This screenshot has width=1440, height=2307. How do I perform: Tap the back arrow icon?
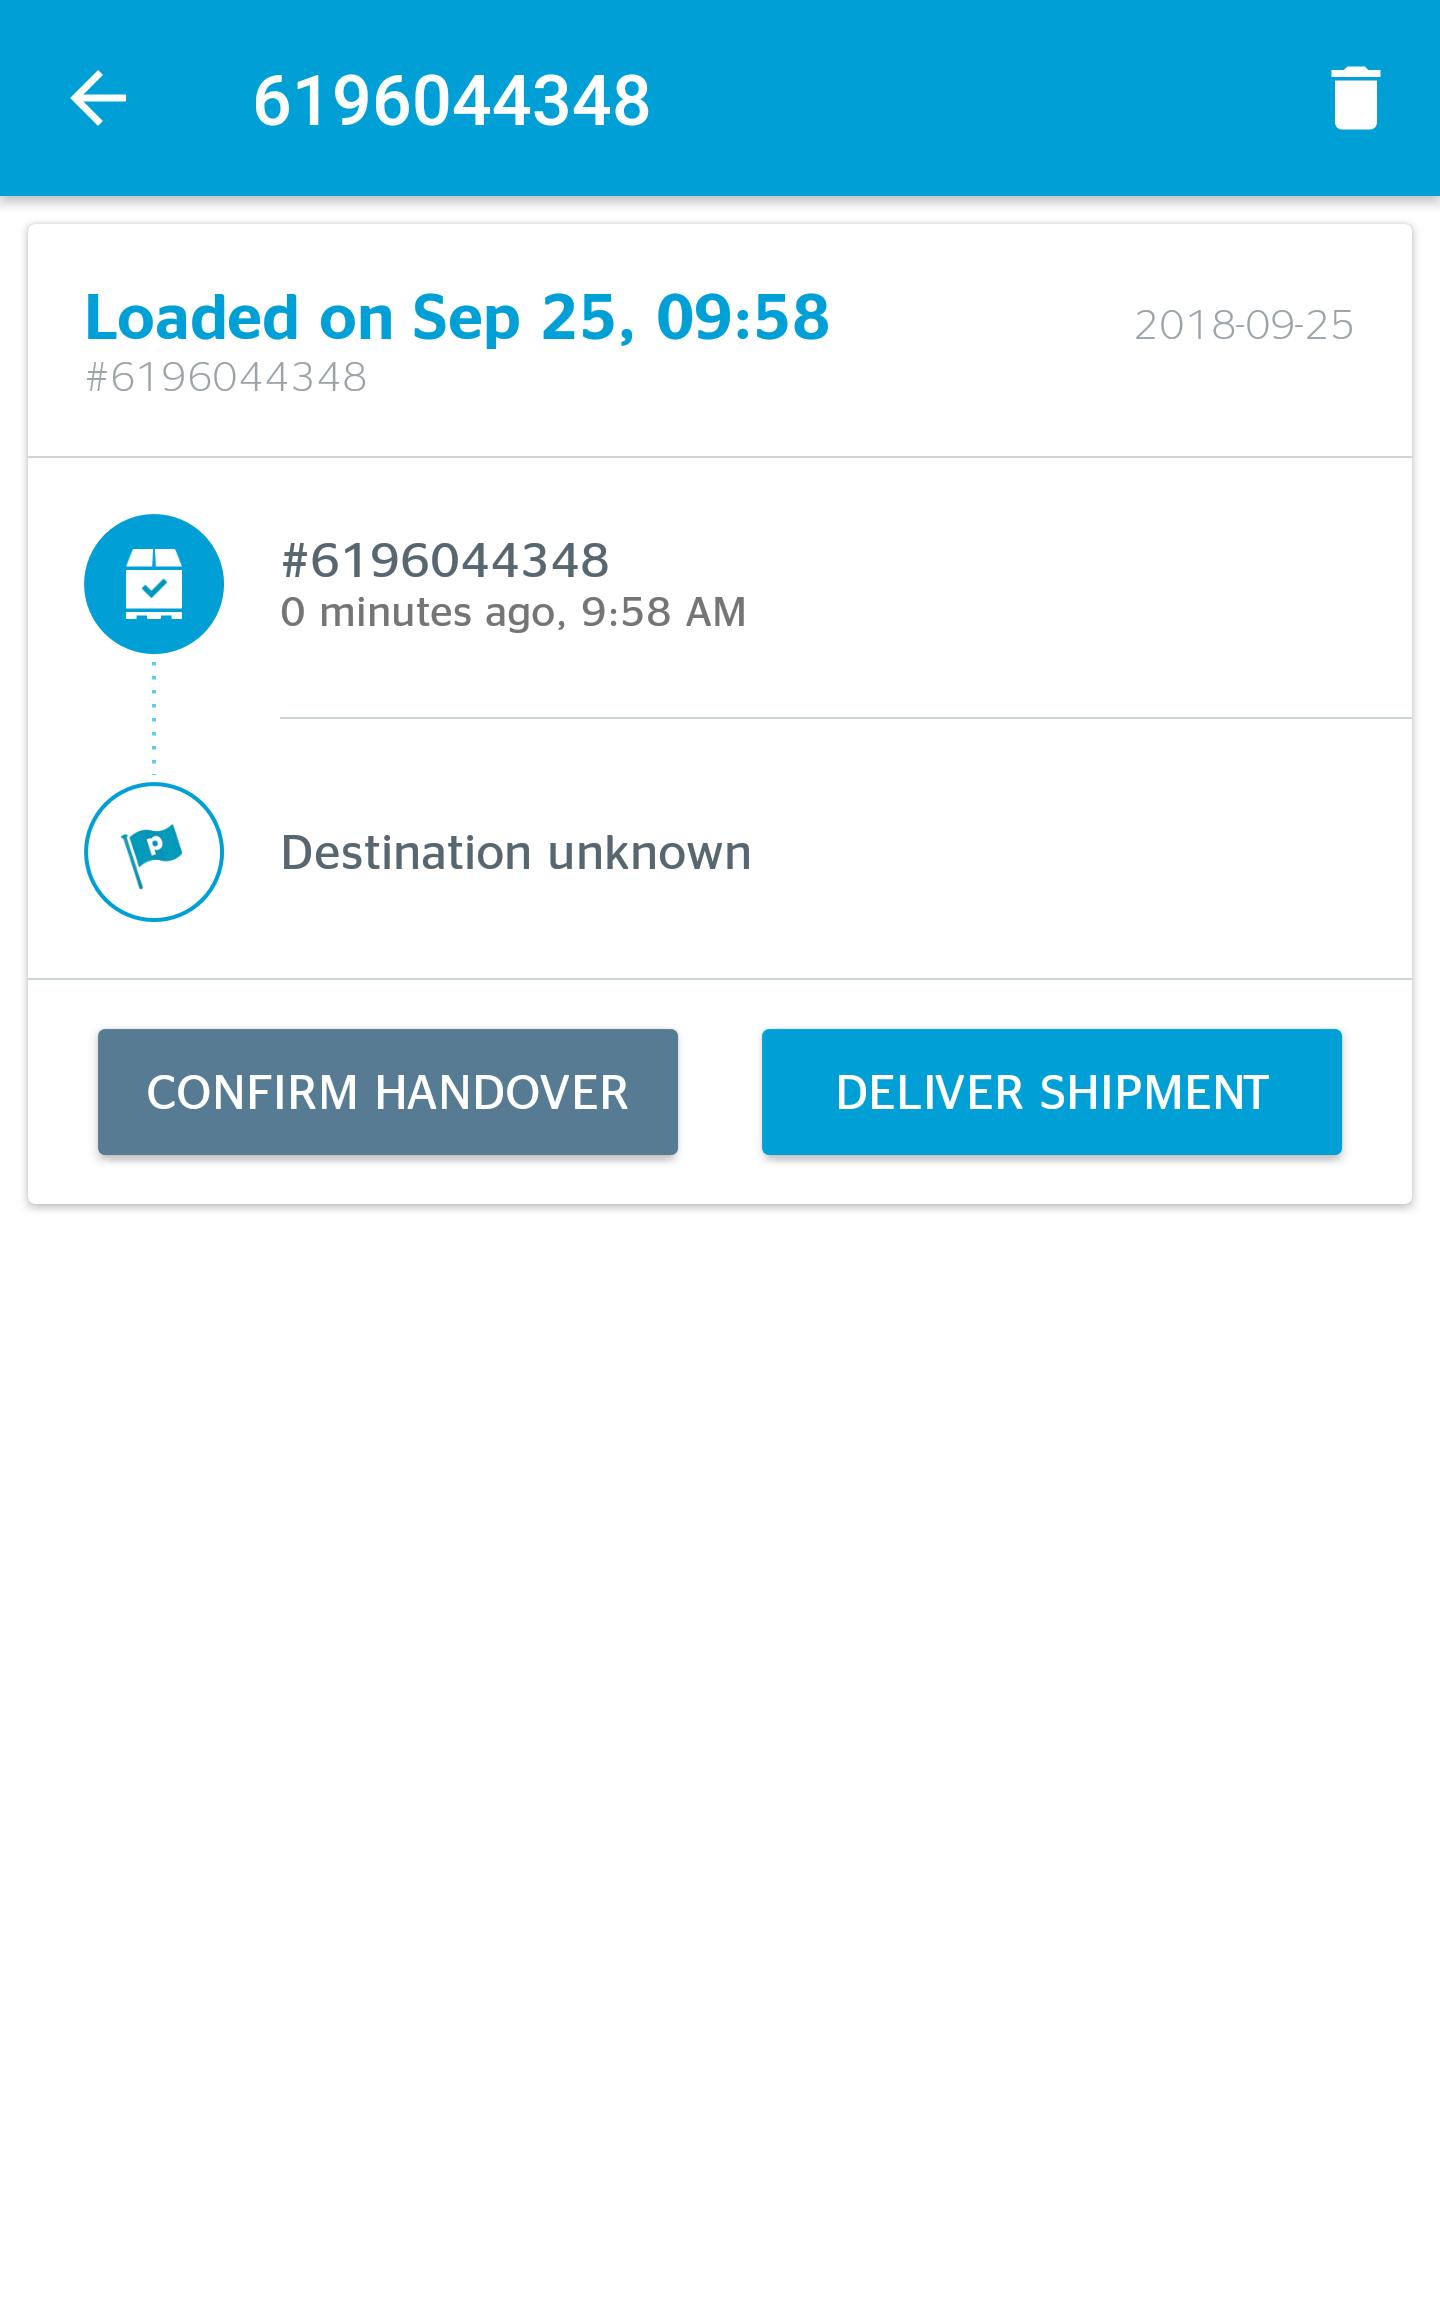tap(98, 98)
